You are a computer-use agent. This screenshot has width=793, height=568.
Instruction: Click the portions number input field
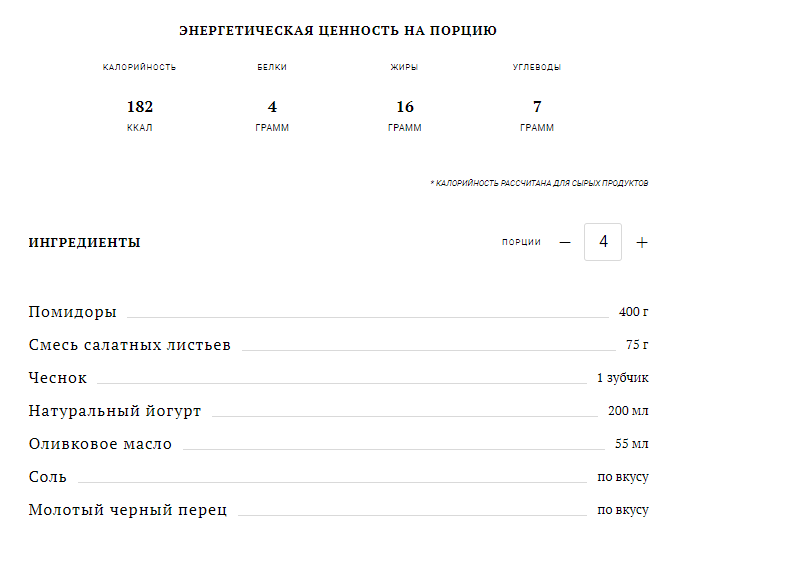[x=603, y=242]
